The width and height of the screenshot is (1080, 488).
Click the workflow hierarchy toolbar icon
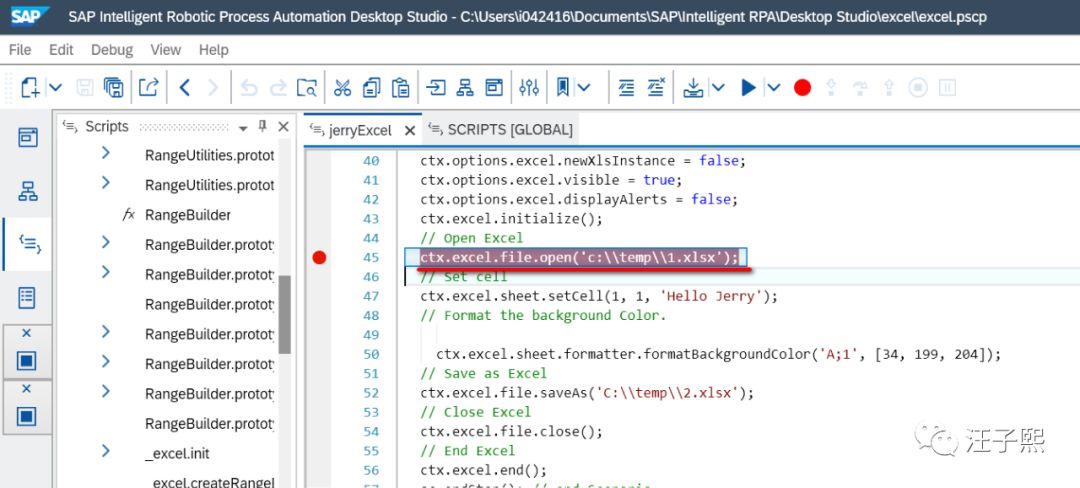click(x=466, y=87)
